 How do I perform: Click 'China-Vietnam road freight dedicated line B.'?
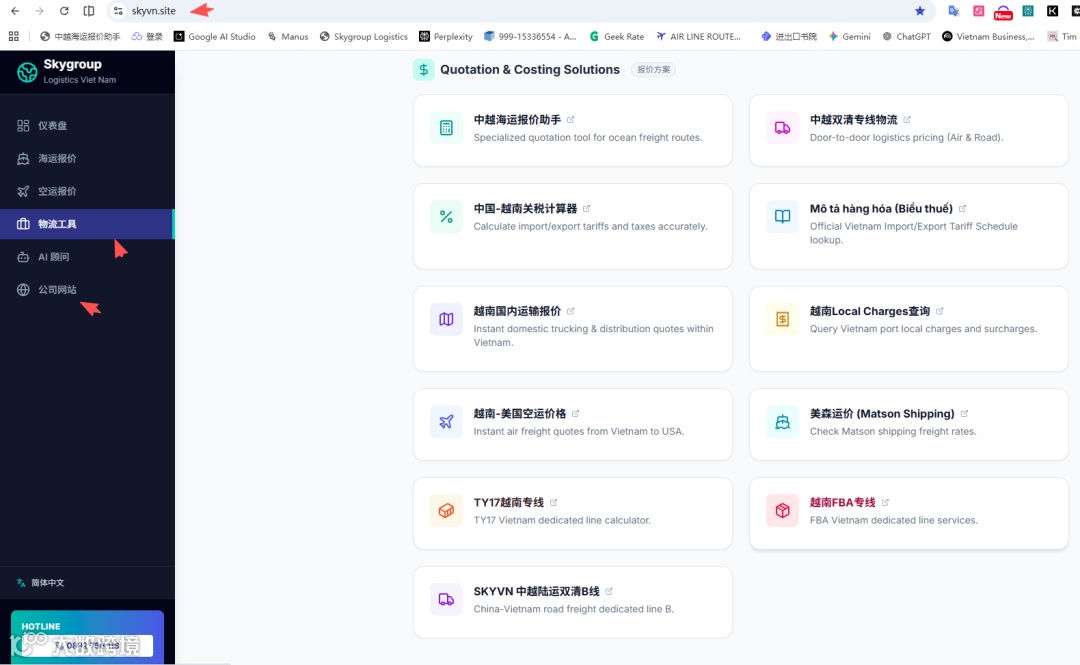click(x=574, y=609)
